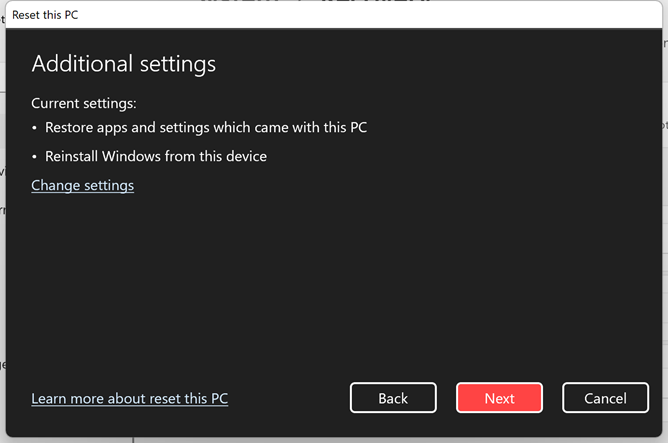This screenshot has width=668, height=443.
Task: Click the Reset this PC title text
Action: click(x=45, y=15)
